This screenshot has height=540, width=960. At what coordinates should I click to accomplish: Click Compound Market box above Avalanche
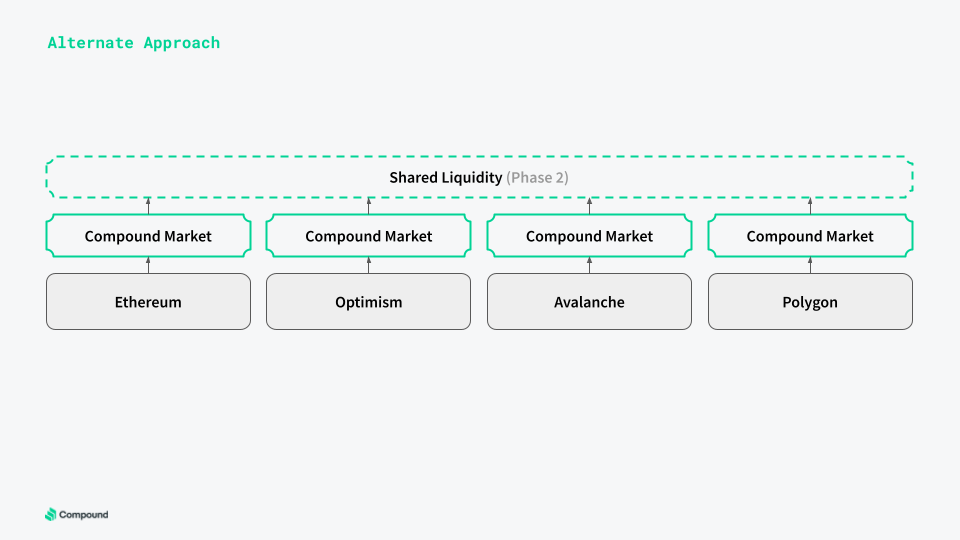(590, 236)
